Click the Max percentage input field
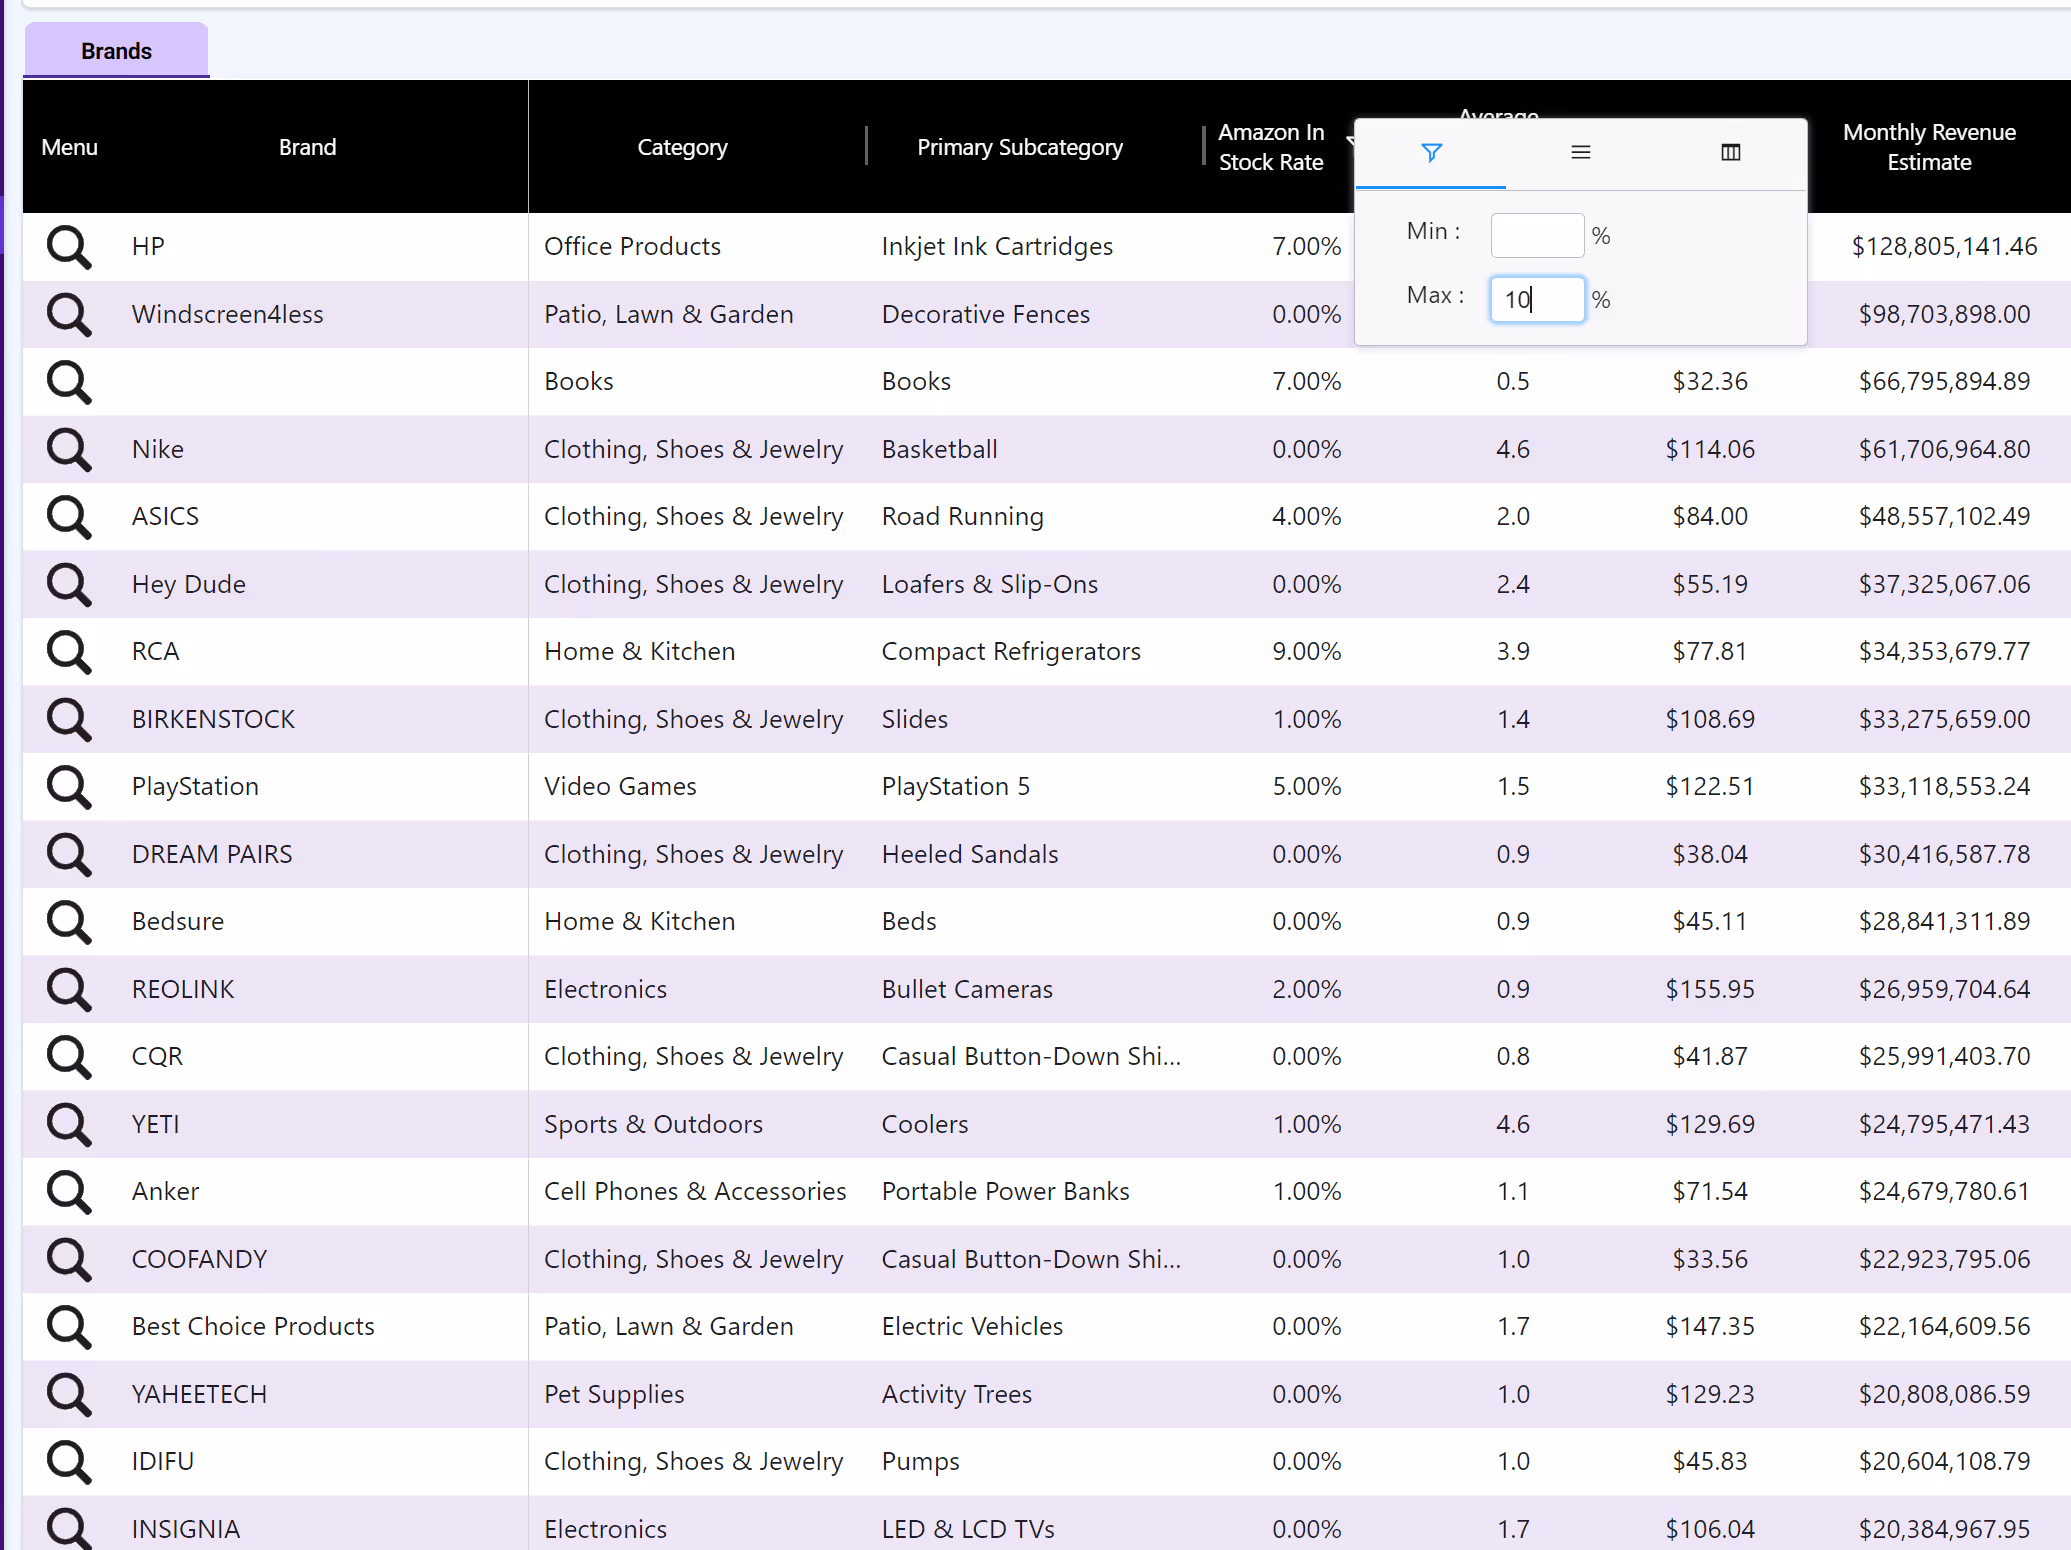The image size is (2071, 1550). (1537, 300)
